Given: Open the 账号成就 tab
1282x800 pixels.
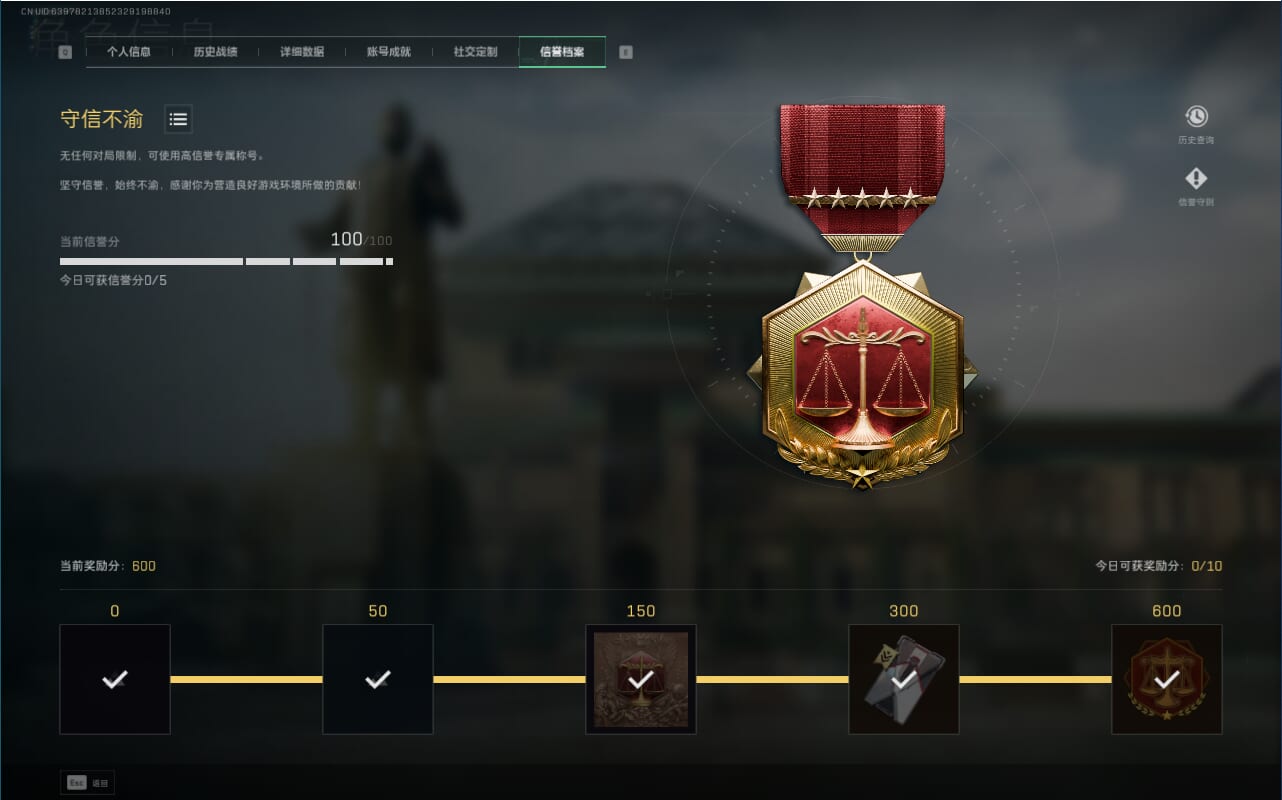Looking at the screenshot, I should (x=389, y=52).
